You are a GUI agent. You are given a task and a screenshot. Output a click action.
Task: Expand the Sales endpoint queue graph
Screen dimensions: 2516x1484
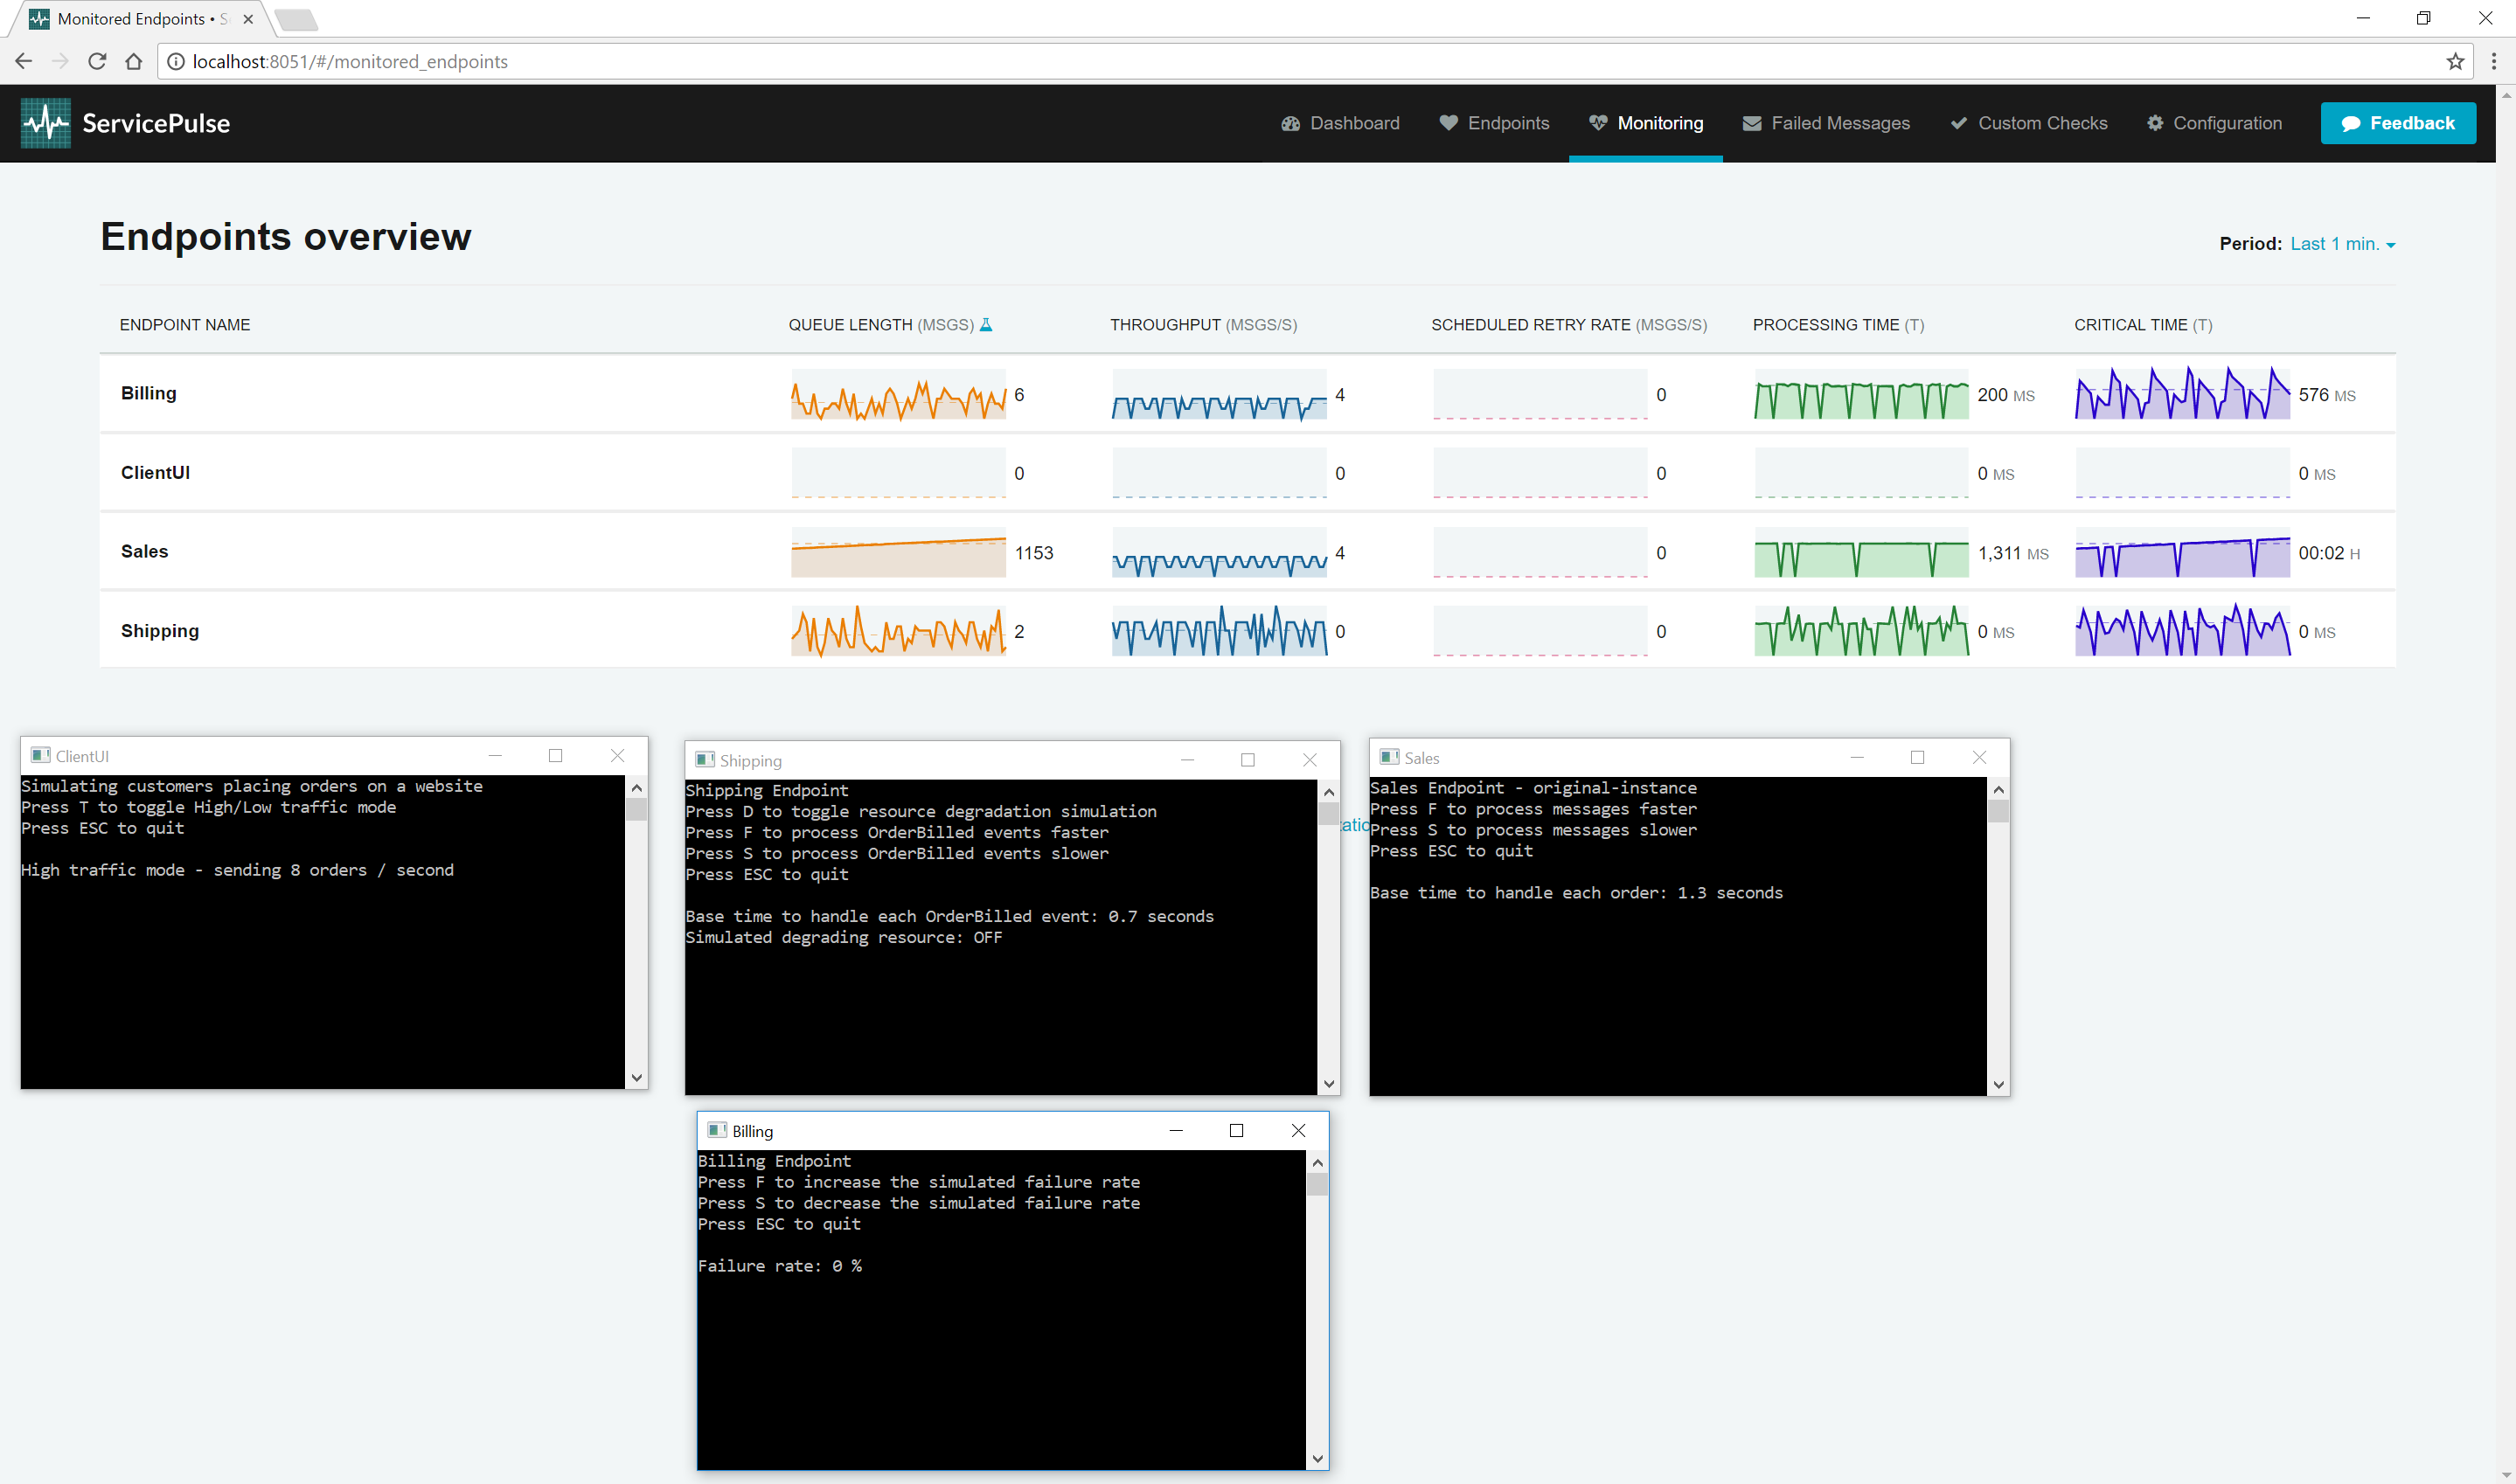pyautogui.click(x=900, y=551)
